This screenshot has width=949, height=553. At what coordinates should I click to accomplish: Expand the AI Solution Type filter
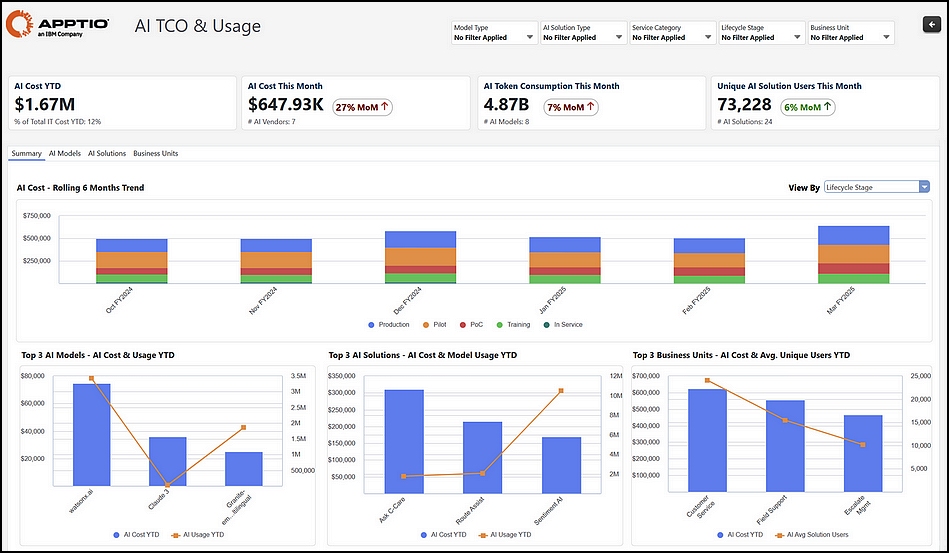point(583,33)
